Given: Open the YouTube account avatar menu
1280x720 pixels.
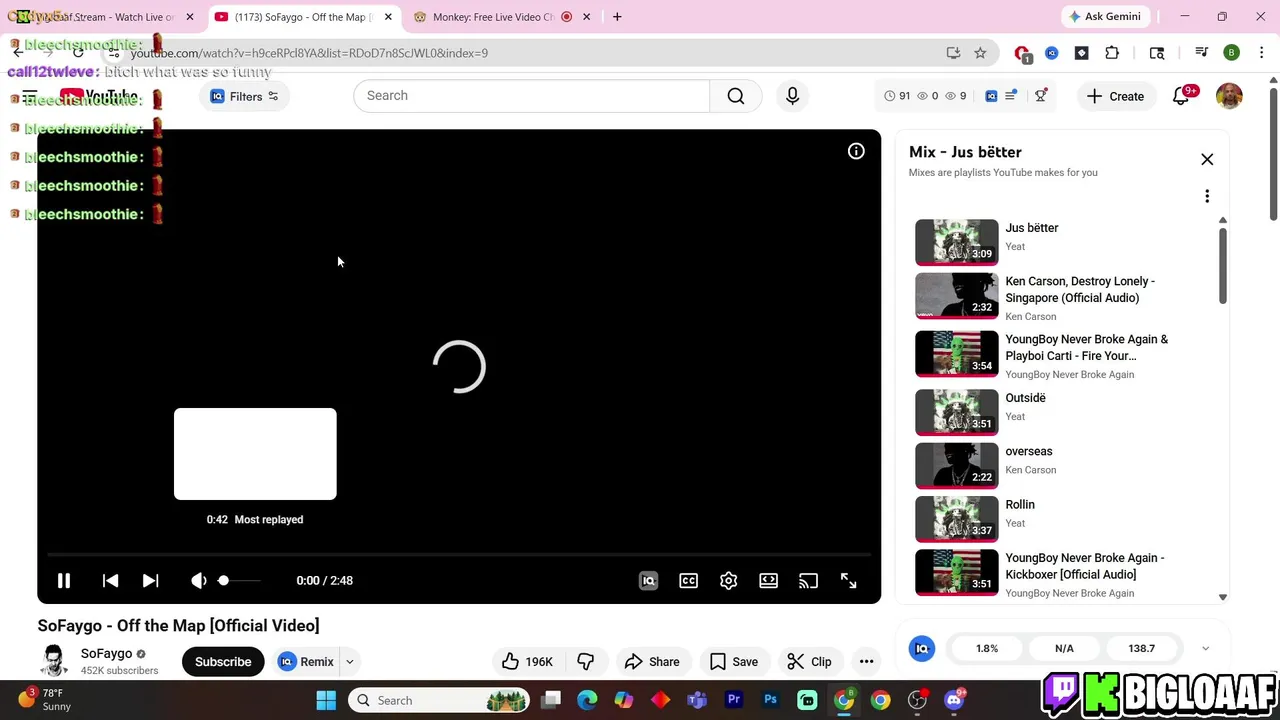Looking at the screenshot, I should click(1229, 96).
